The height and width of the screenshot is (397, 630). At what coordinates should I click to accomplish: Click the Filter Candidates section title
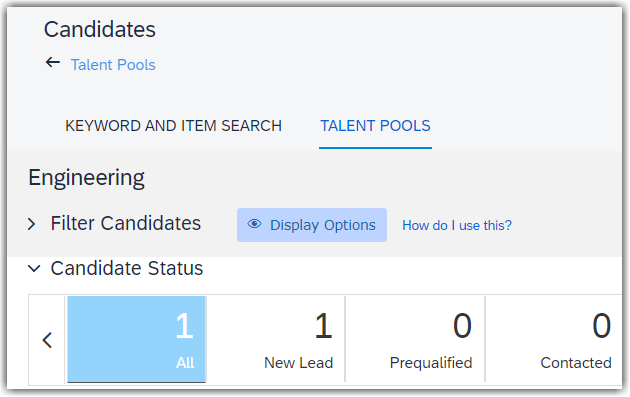[125, 223]
